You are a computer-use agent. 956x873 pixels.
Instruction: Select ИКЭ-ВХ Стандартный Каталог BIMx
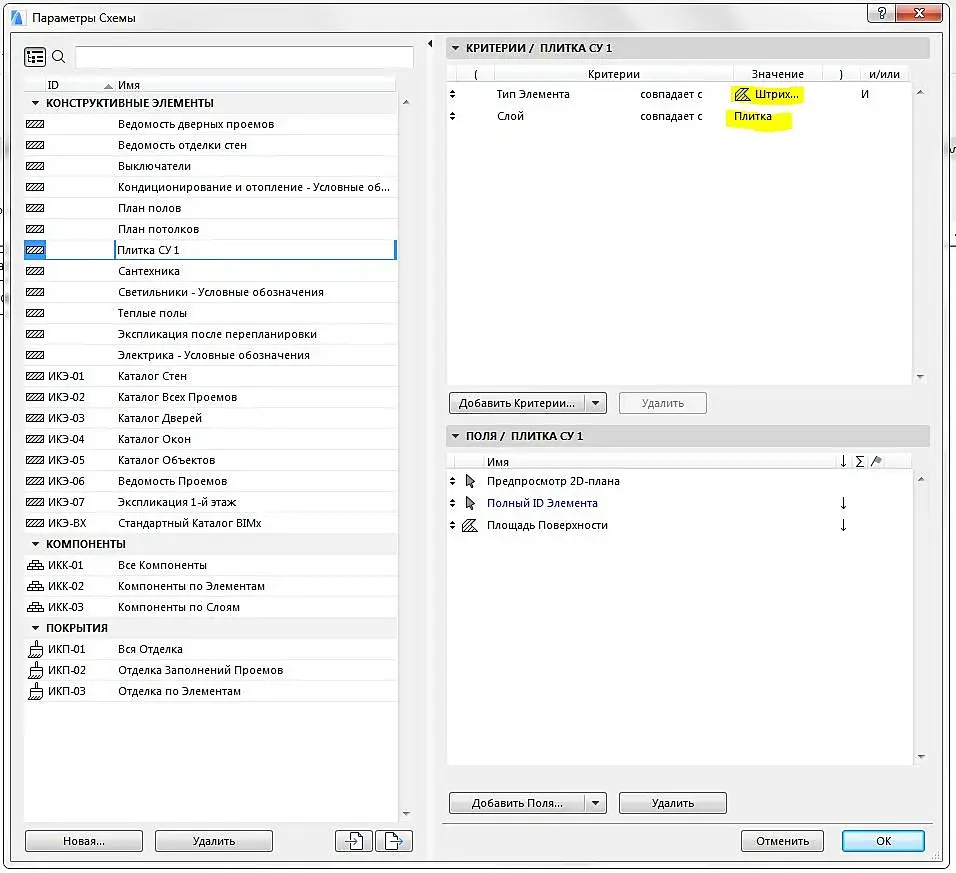[x=210, y=523]
